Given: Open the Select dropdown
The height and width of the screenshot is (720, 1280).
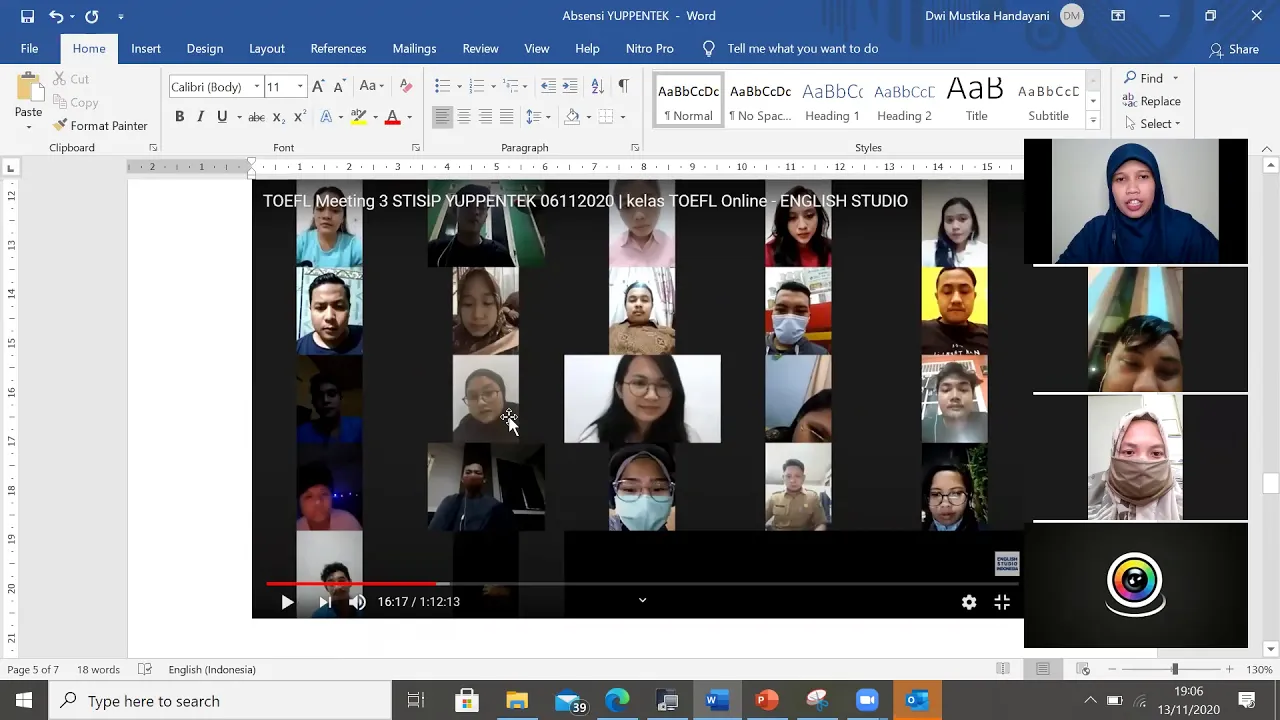Looking at the screenshot, I should click(x=1152, y=124).
